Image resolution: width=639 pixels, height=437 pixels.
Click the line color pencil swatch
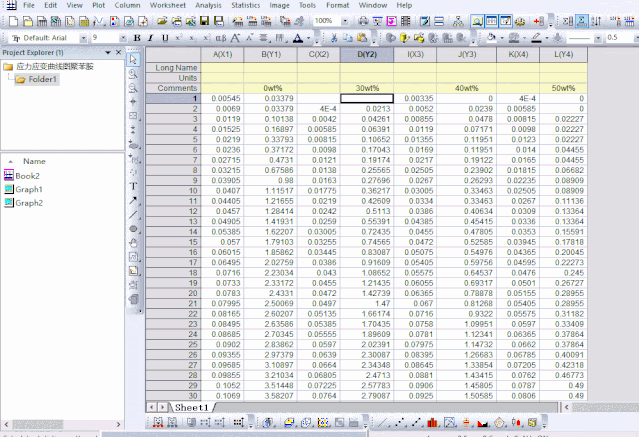coord(536,38)
